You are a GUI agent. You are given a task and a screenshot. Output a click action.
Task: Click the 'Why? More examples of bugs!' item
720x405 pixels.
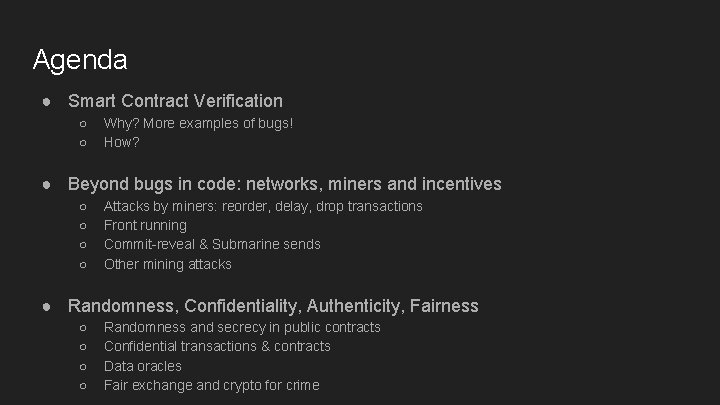point(198,124)
